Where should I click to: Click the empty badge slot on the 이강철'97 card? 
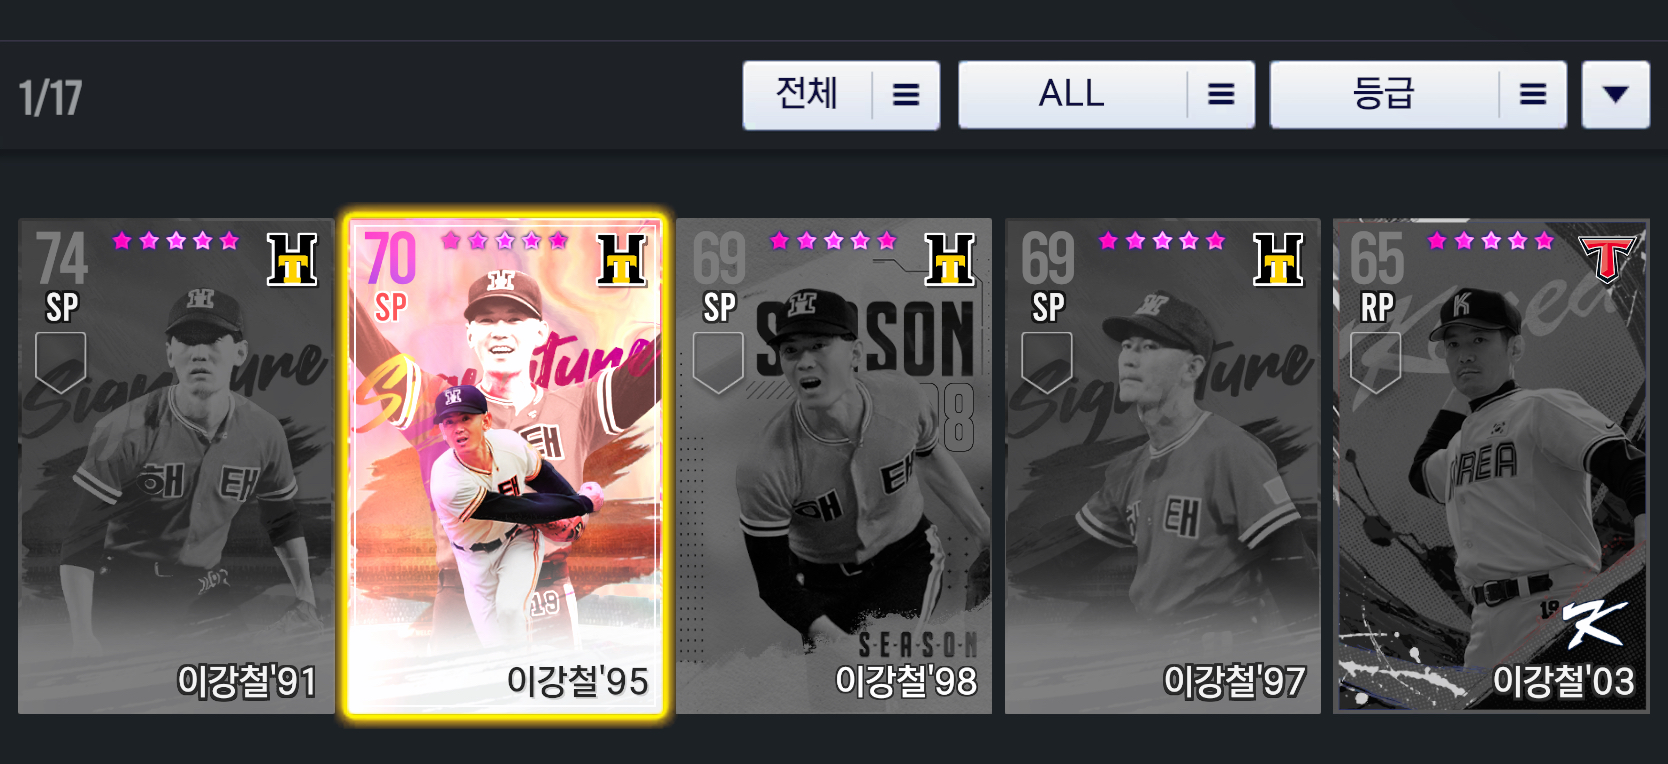1047,362
